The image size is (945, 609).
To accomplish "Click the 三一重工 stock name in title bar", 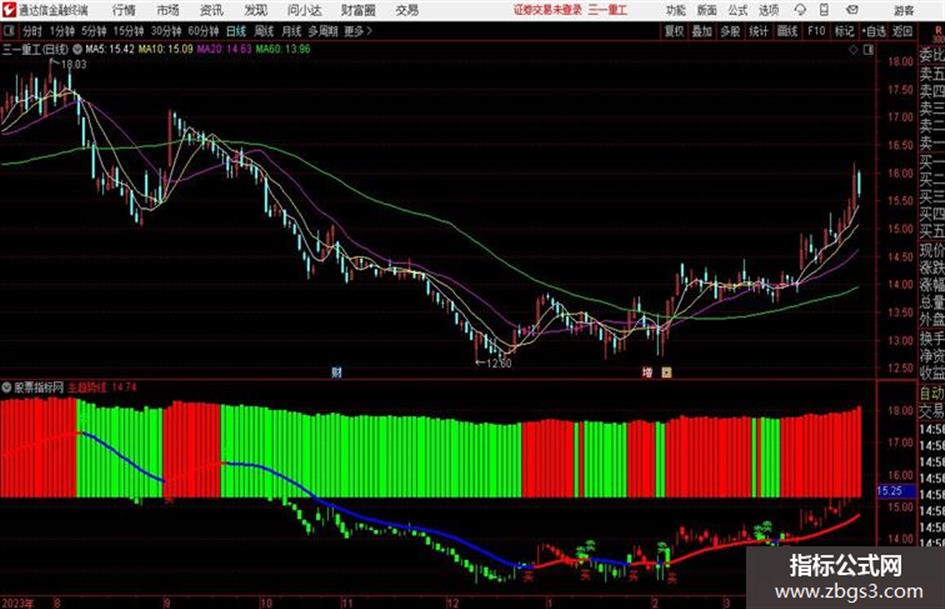I will coord(608,10).
